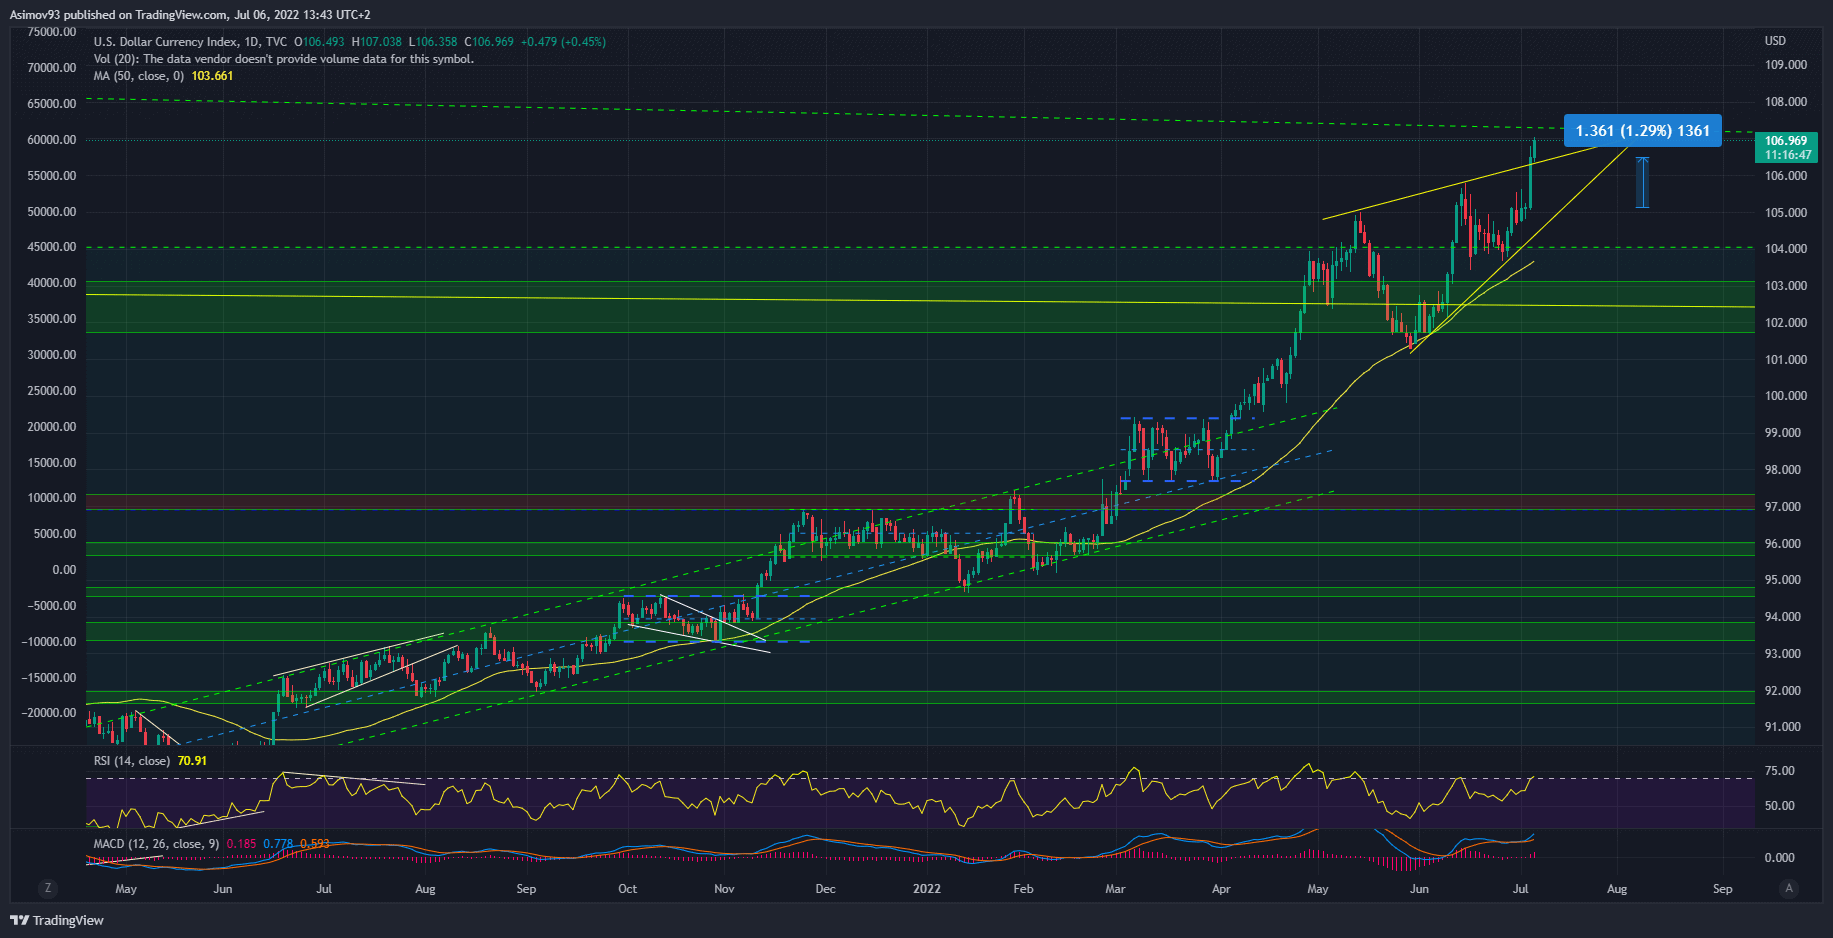Open the USD currency selector
1833x938 pixels.
coord(1775,41)
